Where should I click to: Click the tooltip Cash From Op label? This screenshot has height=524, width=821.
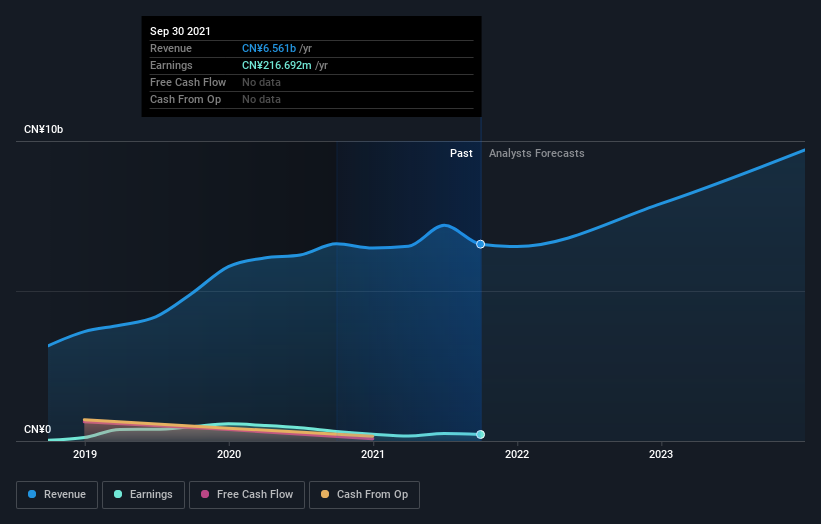click(x=185, y=99)
